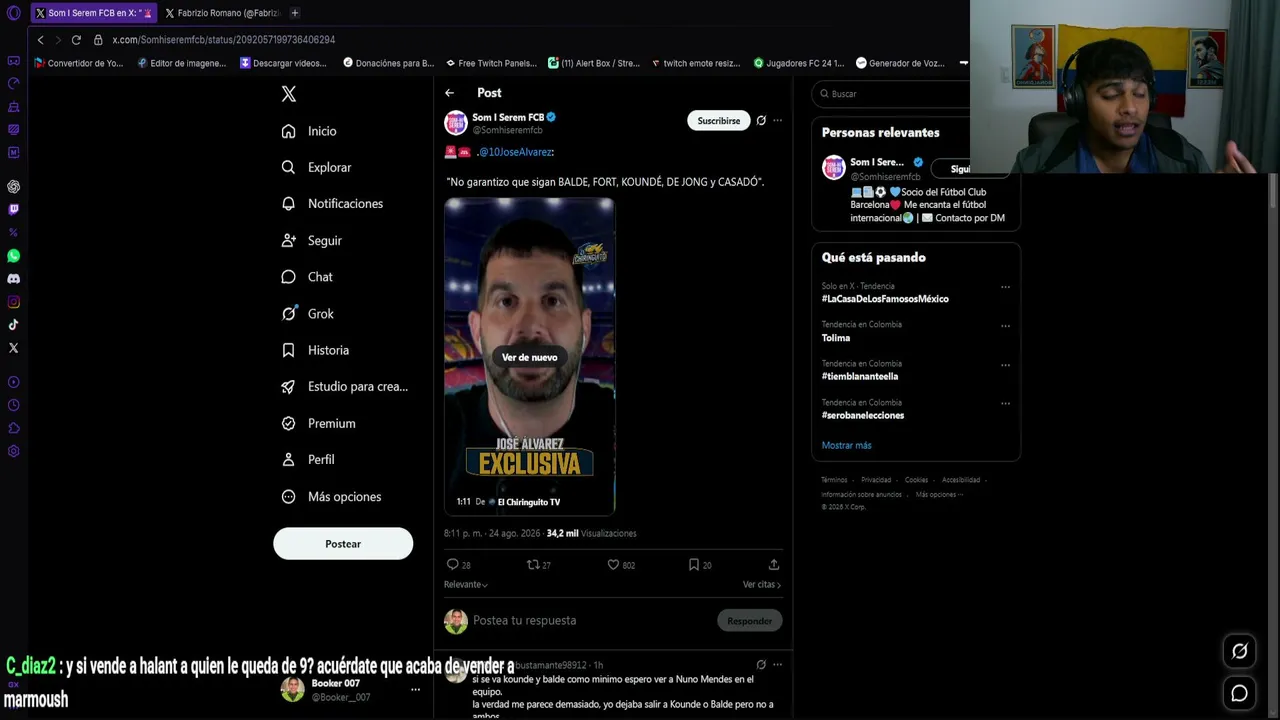1280x720 pixels.
Task: Open Instagram from the browser sidebar
Action: [x=13, y=302]
